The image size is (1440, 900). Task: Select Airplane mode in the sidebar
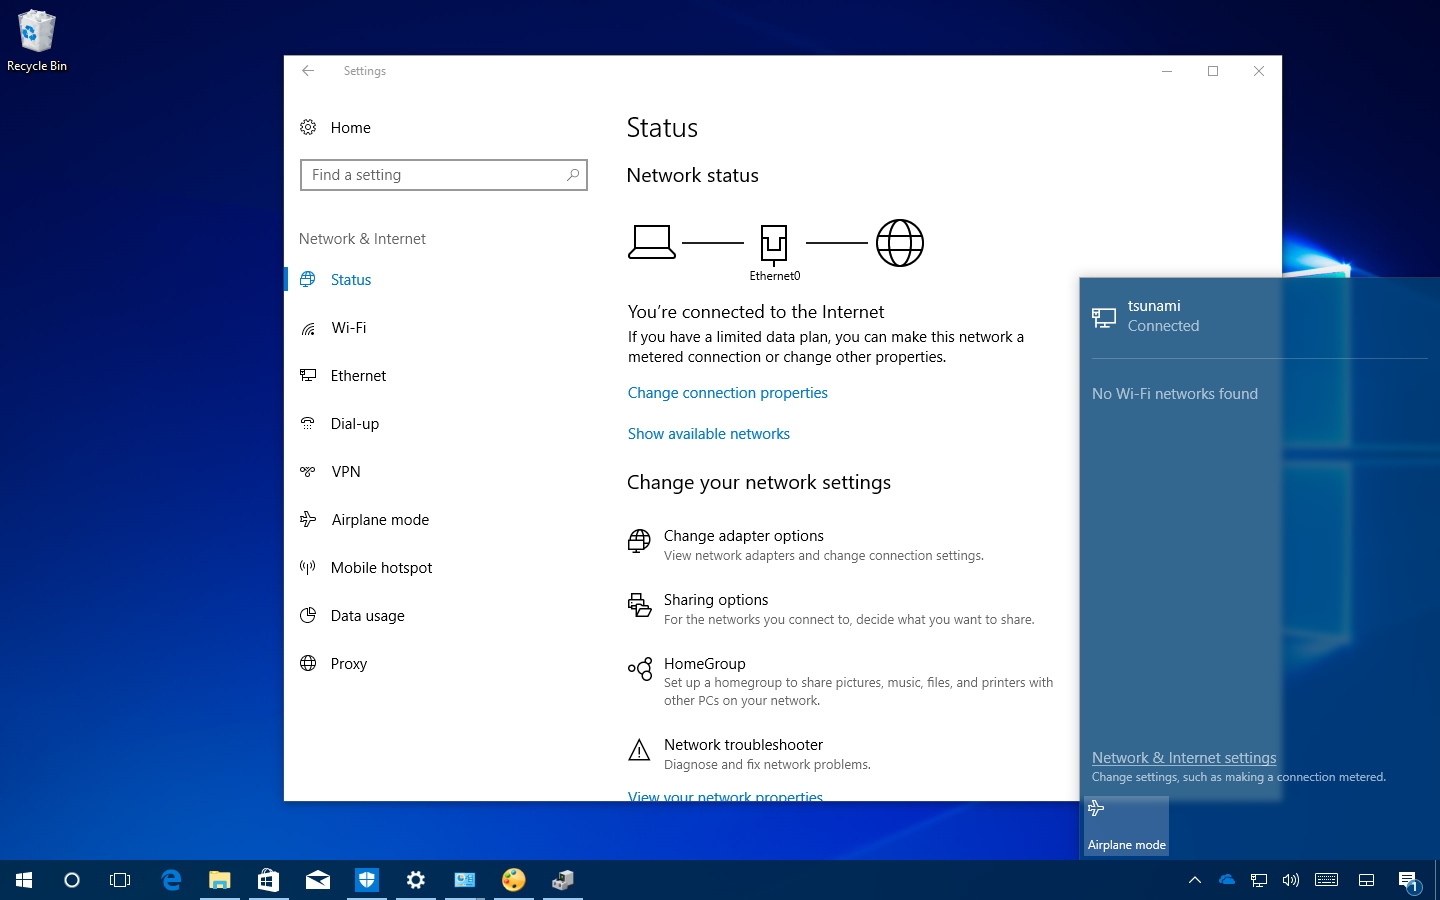click(x=380, y=519)
